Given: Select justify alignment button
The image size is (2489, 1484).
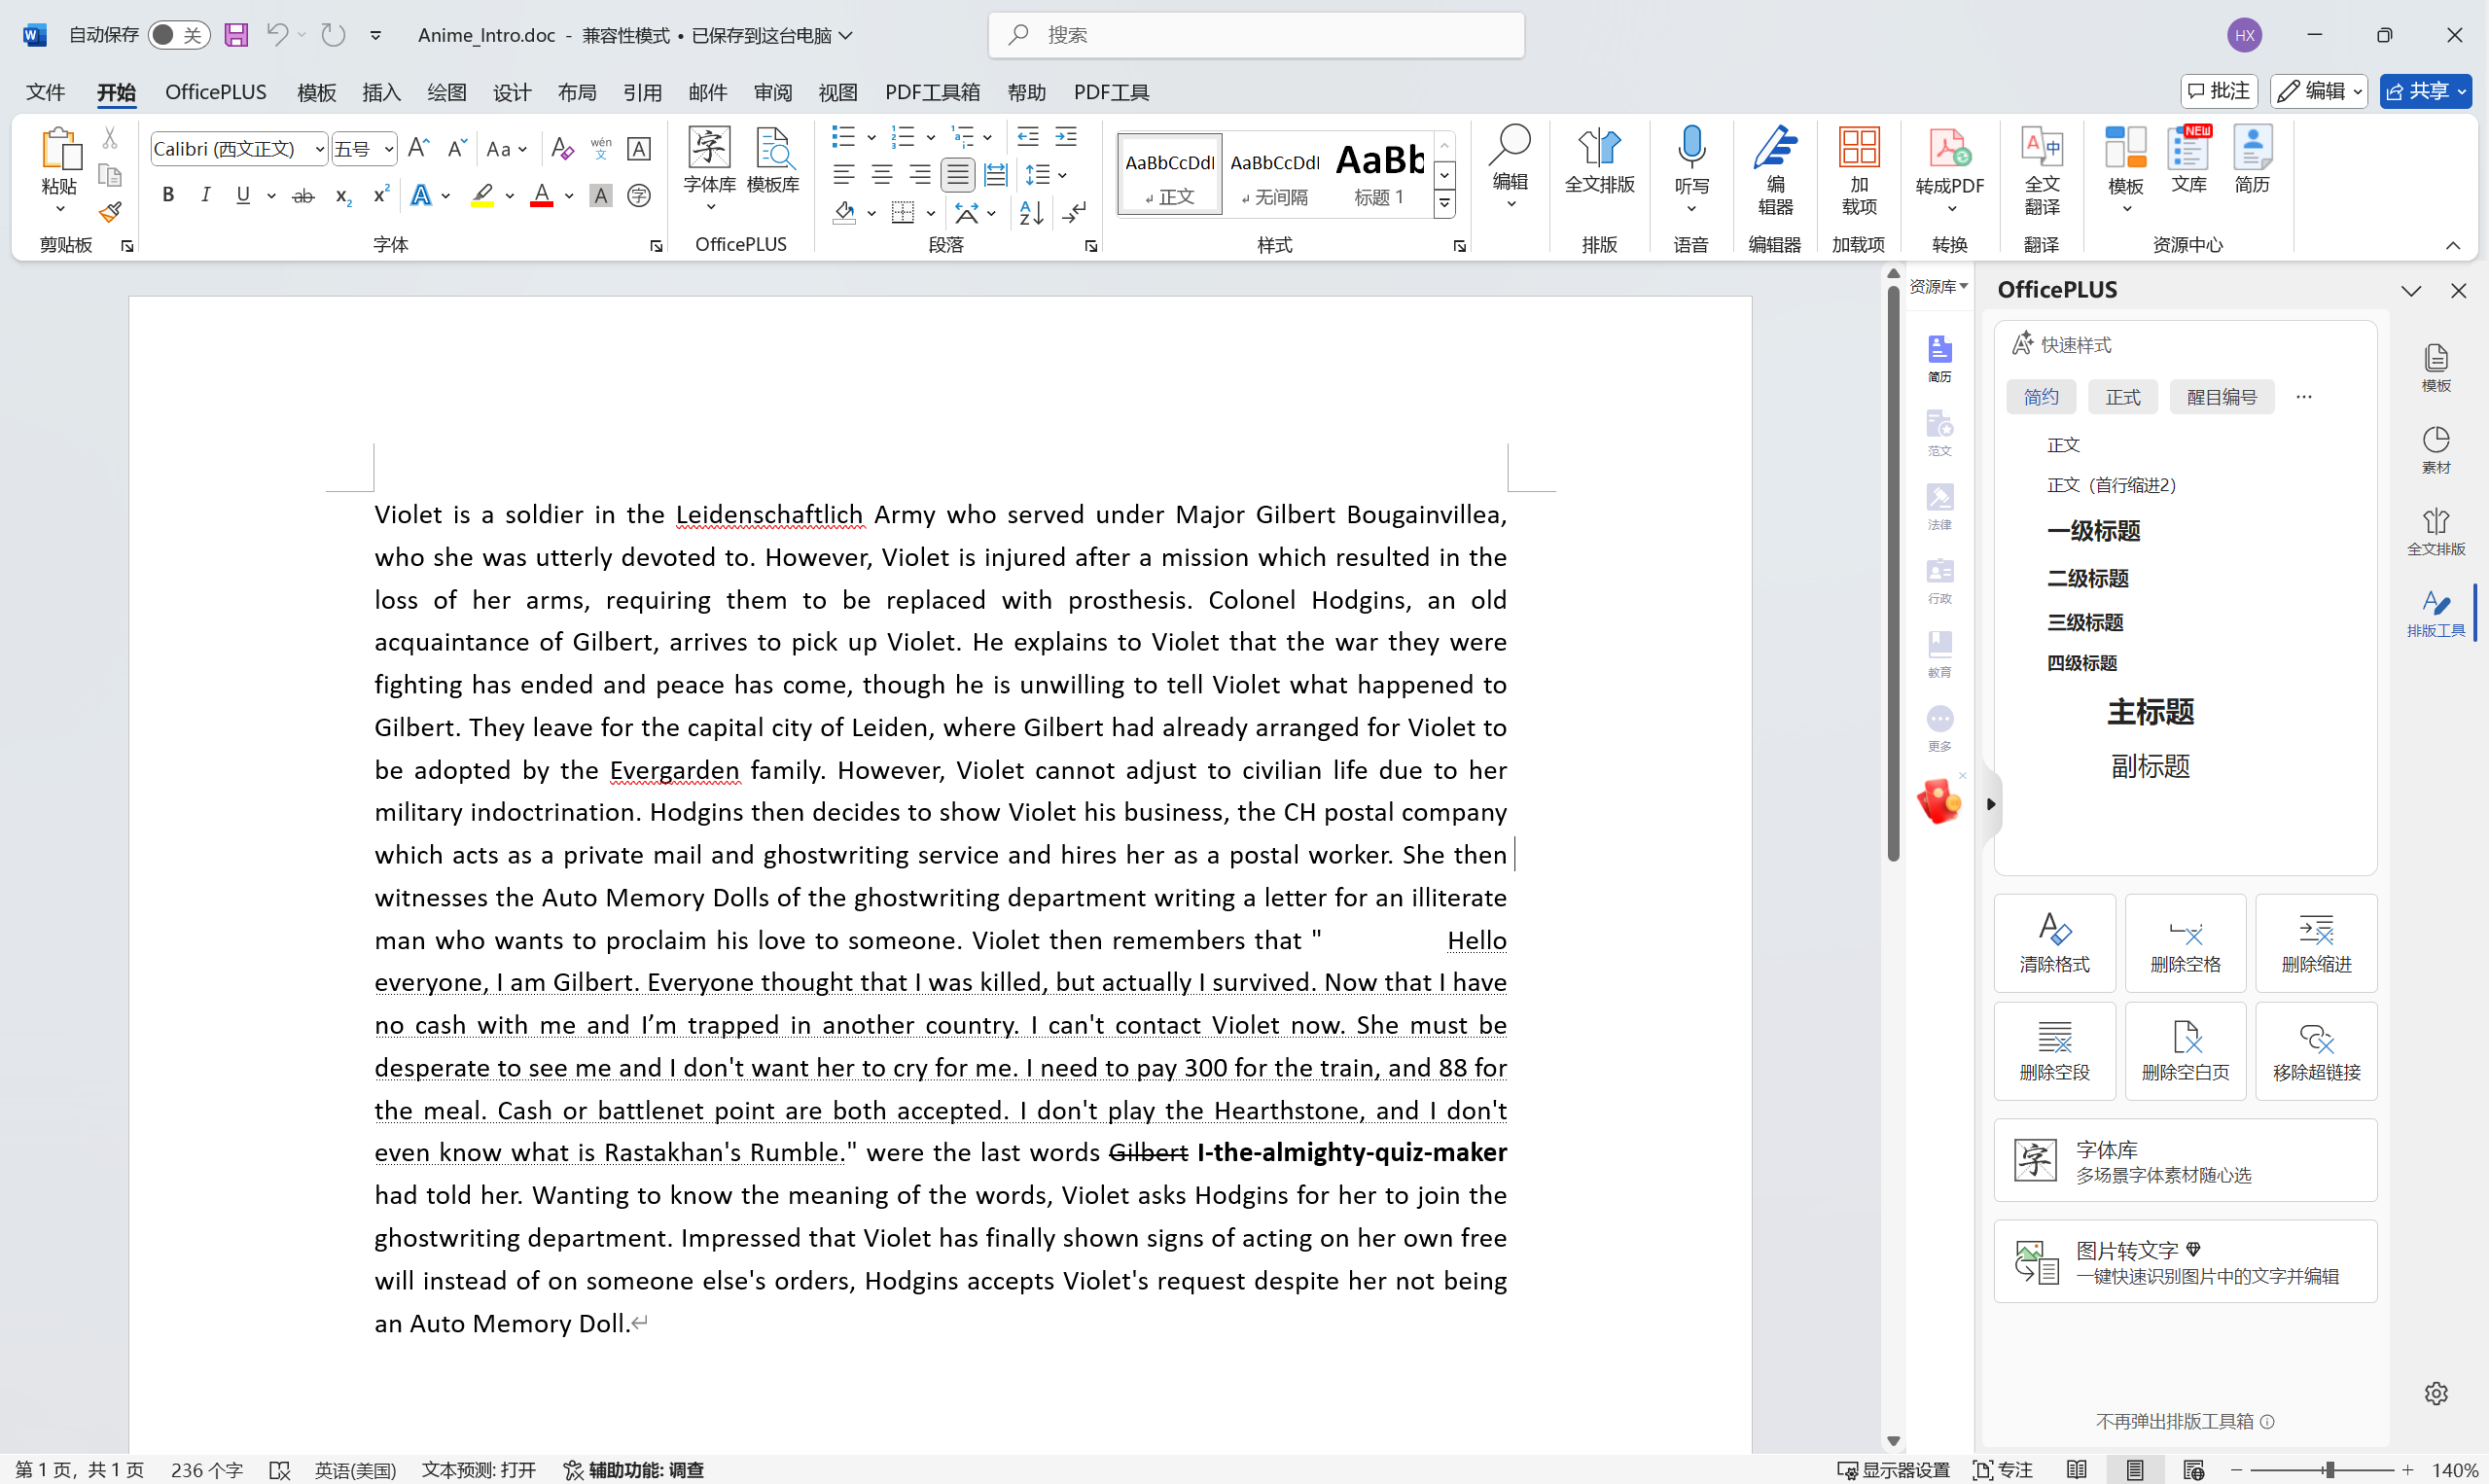Looking at the screenshot, I should click(x=957, y=175).
